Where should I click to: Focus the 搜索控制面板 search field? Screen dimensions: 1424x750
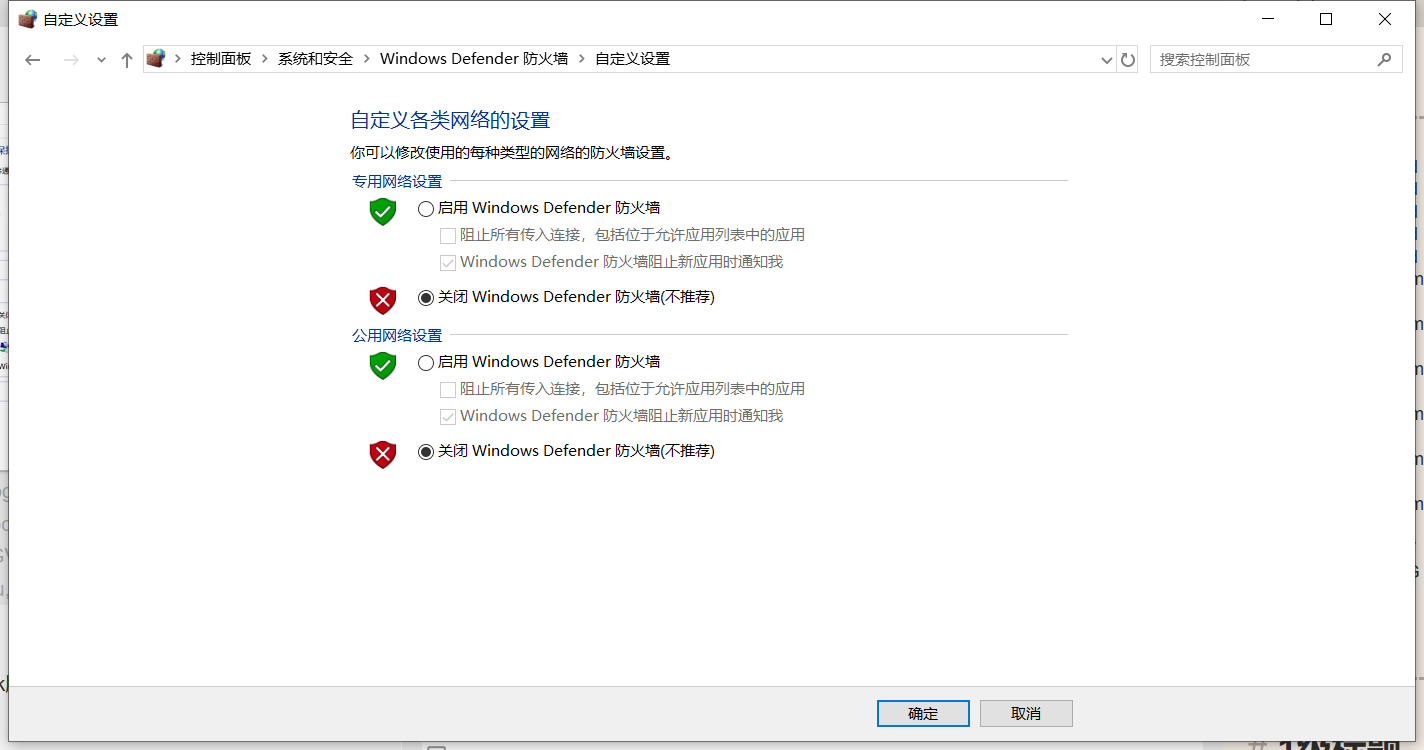coord(1263,60)
